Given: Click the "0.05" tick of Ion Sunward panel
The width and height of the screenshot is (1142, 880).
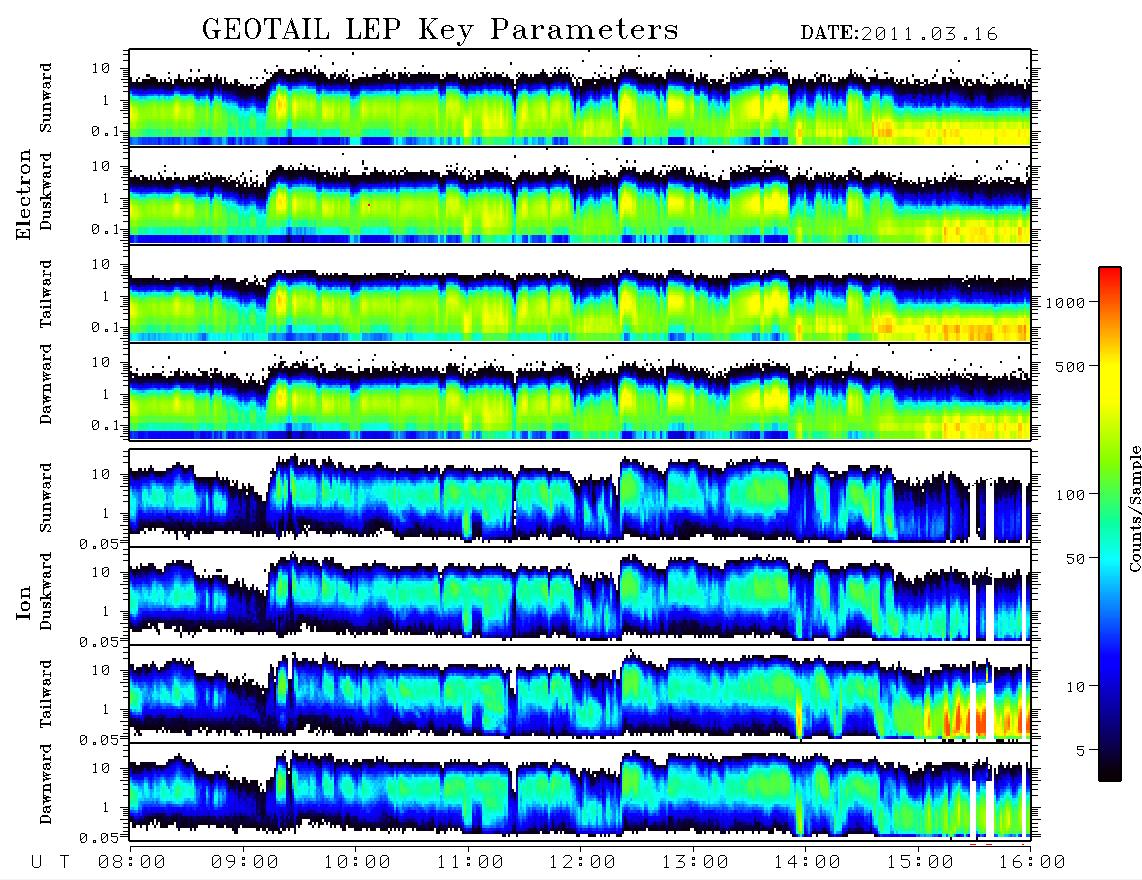Looking at the screenshot, I should click(x=99, y=543).
